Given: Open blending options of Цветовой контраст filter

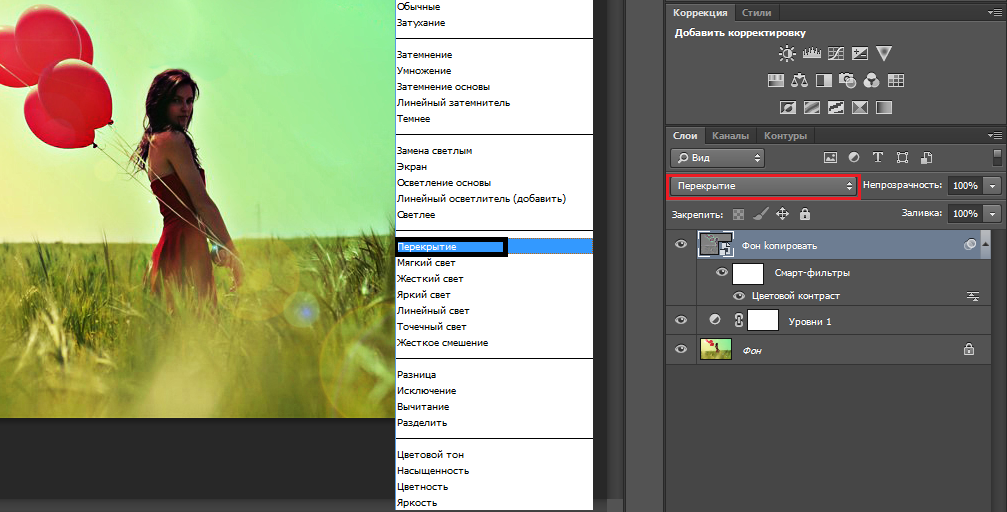Looking at the screenshot, I should (x=973, y=296).
